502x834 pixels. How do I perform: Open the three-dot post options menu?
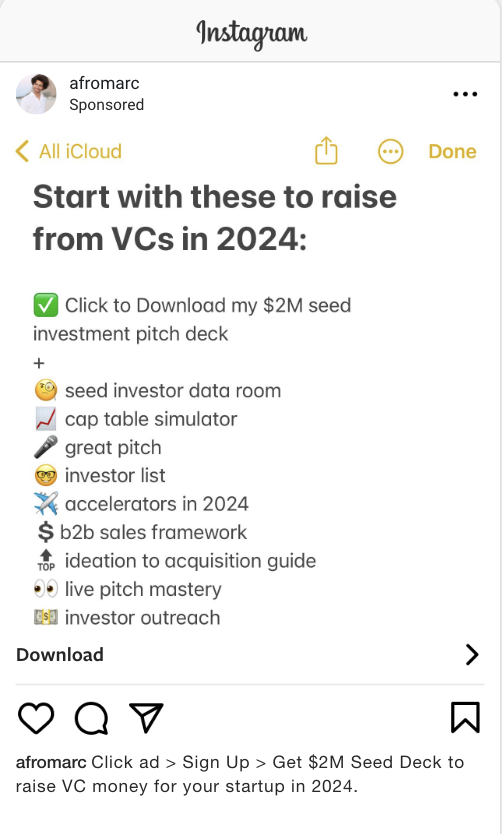tap(465, 94)
